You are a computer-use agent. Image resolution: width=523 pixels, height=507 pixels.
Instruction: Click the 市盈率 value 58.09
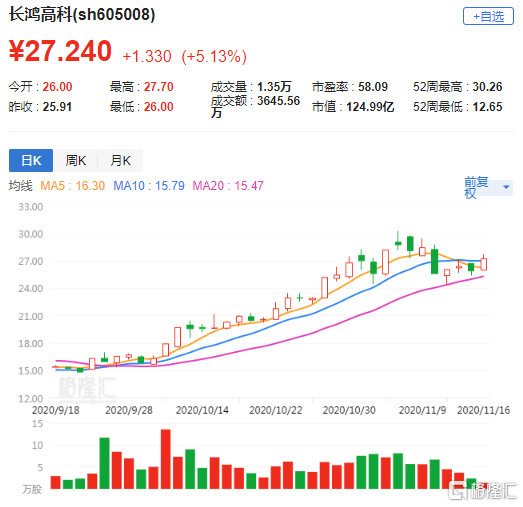pos(373,87)
